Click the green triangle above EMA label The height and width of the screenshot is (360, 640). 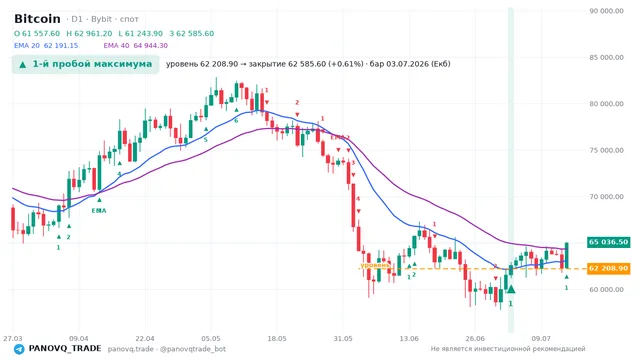pyautogui.click(x=99, y=200)
